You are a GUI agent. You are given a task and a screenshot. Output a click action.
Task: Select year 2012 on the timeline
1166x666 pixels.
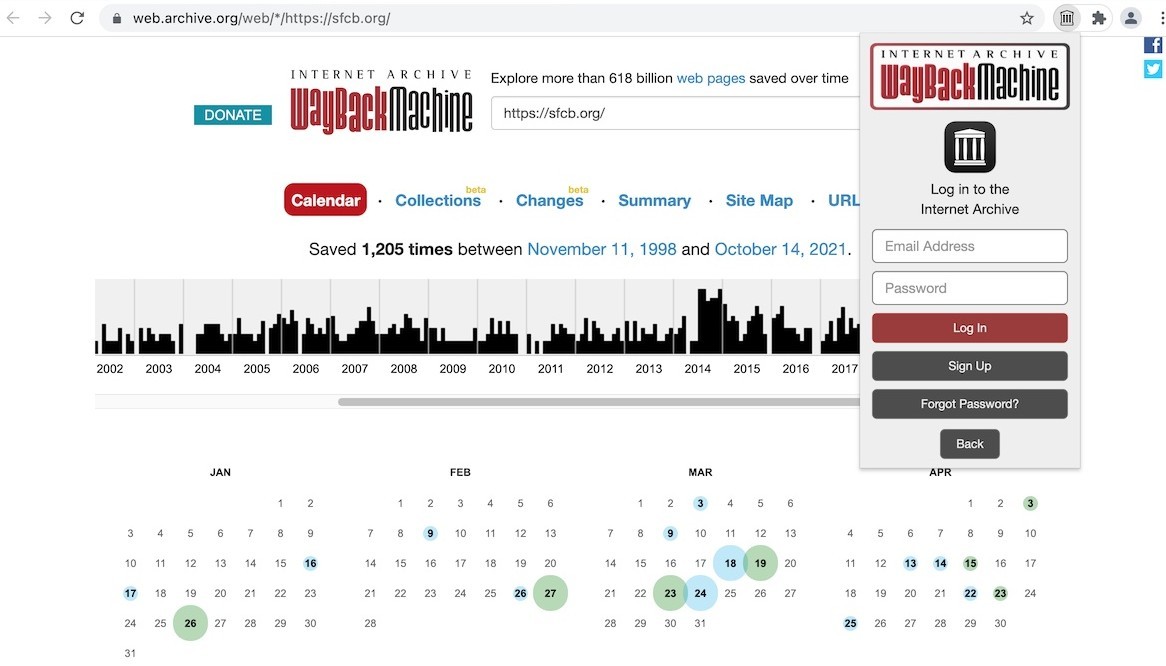point(599,369)
